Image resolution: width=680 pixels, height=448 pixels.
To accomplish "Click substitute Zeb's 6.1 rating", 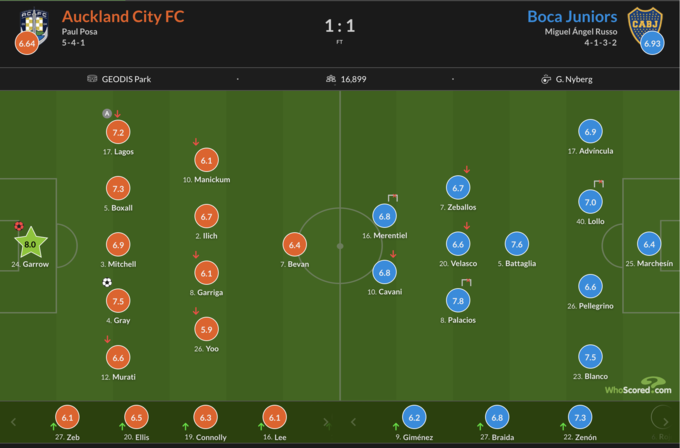I will pyautogui.click(x=67, y=418).
